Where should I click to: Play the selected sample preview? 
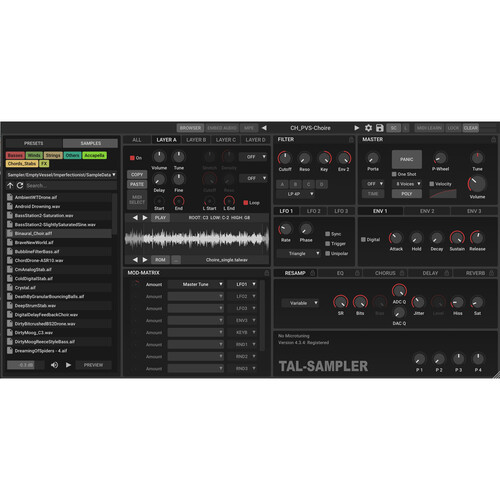[x=68, y=365]
